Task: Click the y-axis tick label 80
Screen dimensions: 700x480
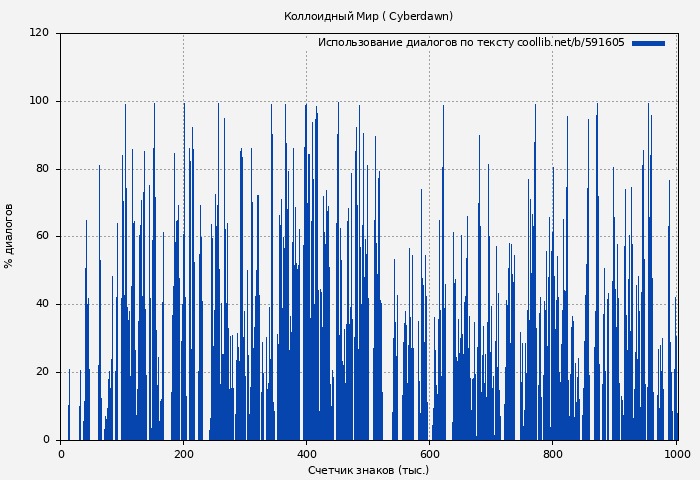Action: [x=42, y=169]
